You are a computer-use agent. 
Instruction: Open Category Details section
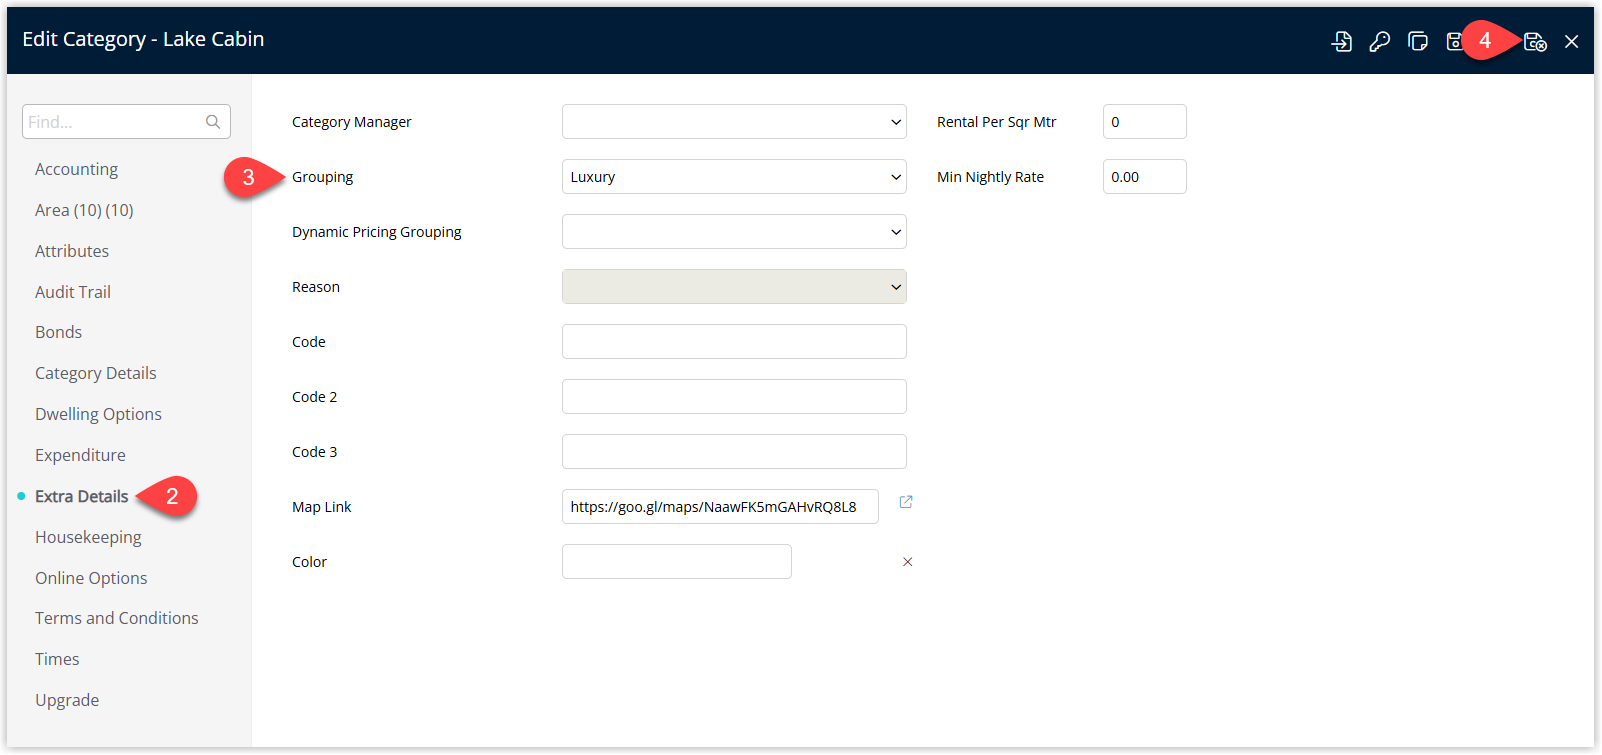click(96, 373)
